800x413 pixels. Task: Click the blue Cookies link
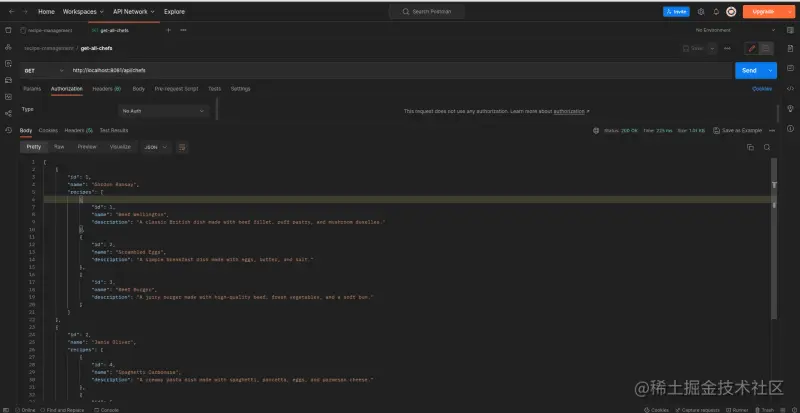point(762,89)
